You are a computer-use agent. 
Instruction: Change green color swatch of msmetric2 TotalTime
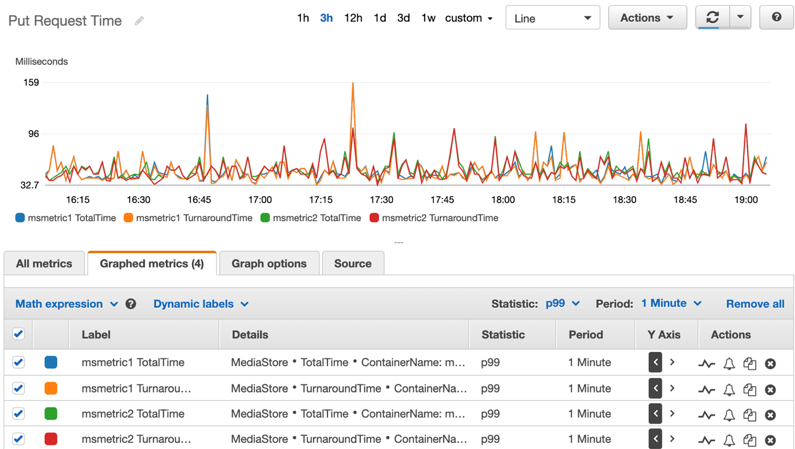pyautogui.click(x=51, y=414)
